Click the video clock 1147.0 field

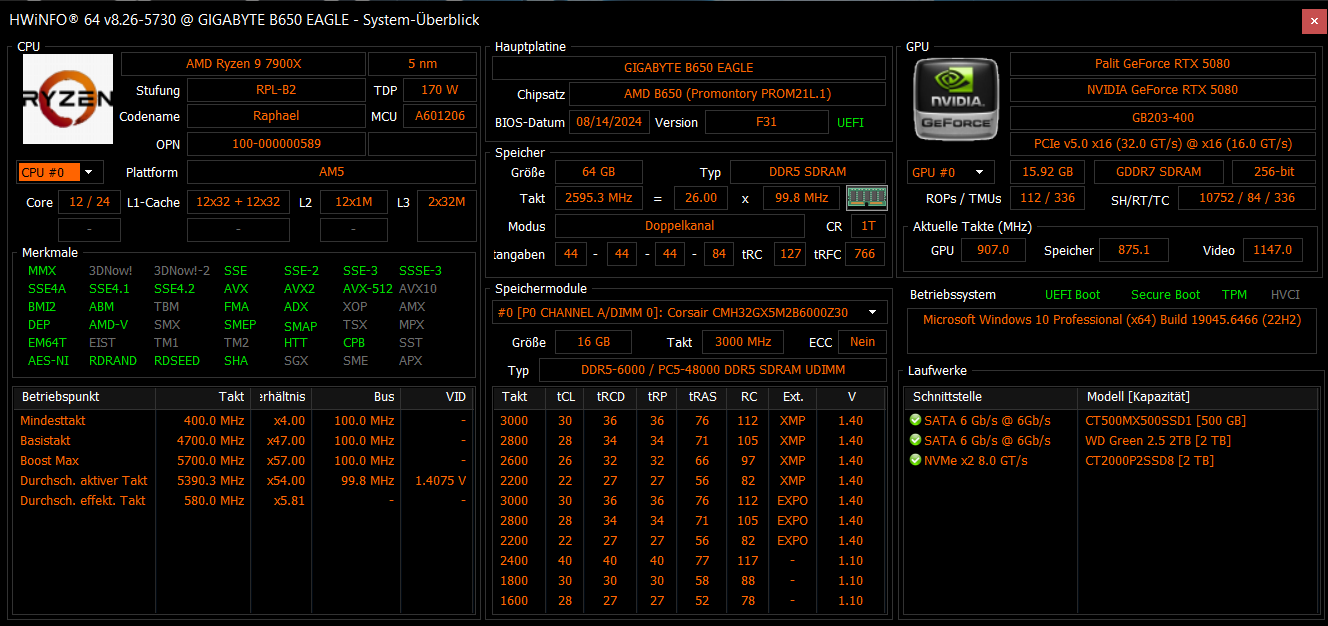1273,250
